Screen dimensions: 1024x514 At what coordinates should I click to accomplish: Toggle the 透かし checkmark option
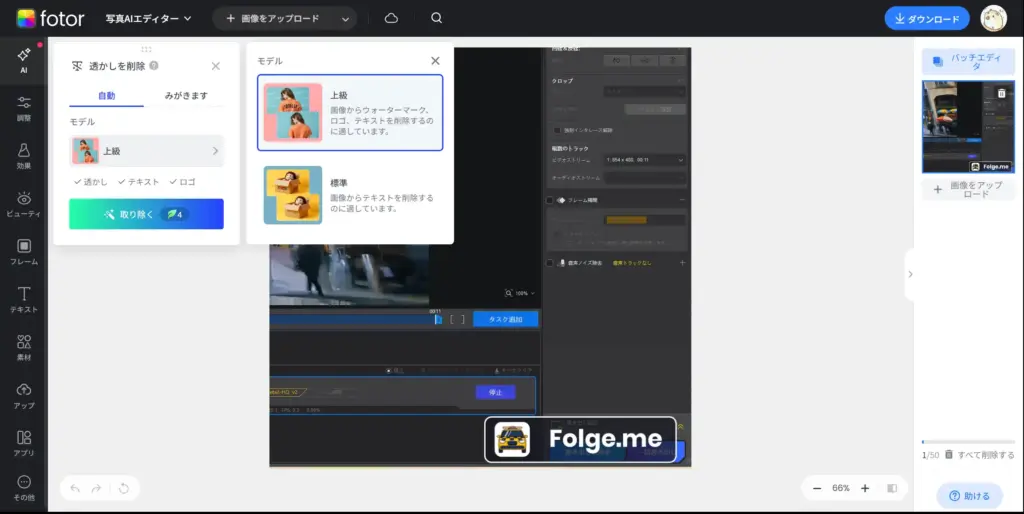click(91, 182)
